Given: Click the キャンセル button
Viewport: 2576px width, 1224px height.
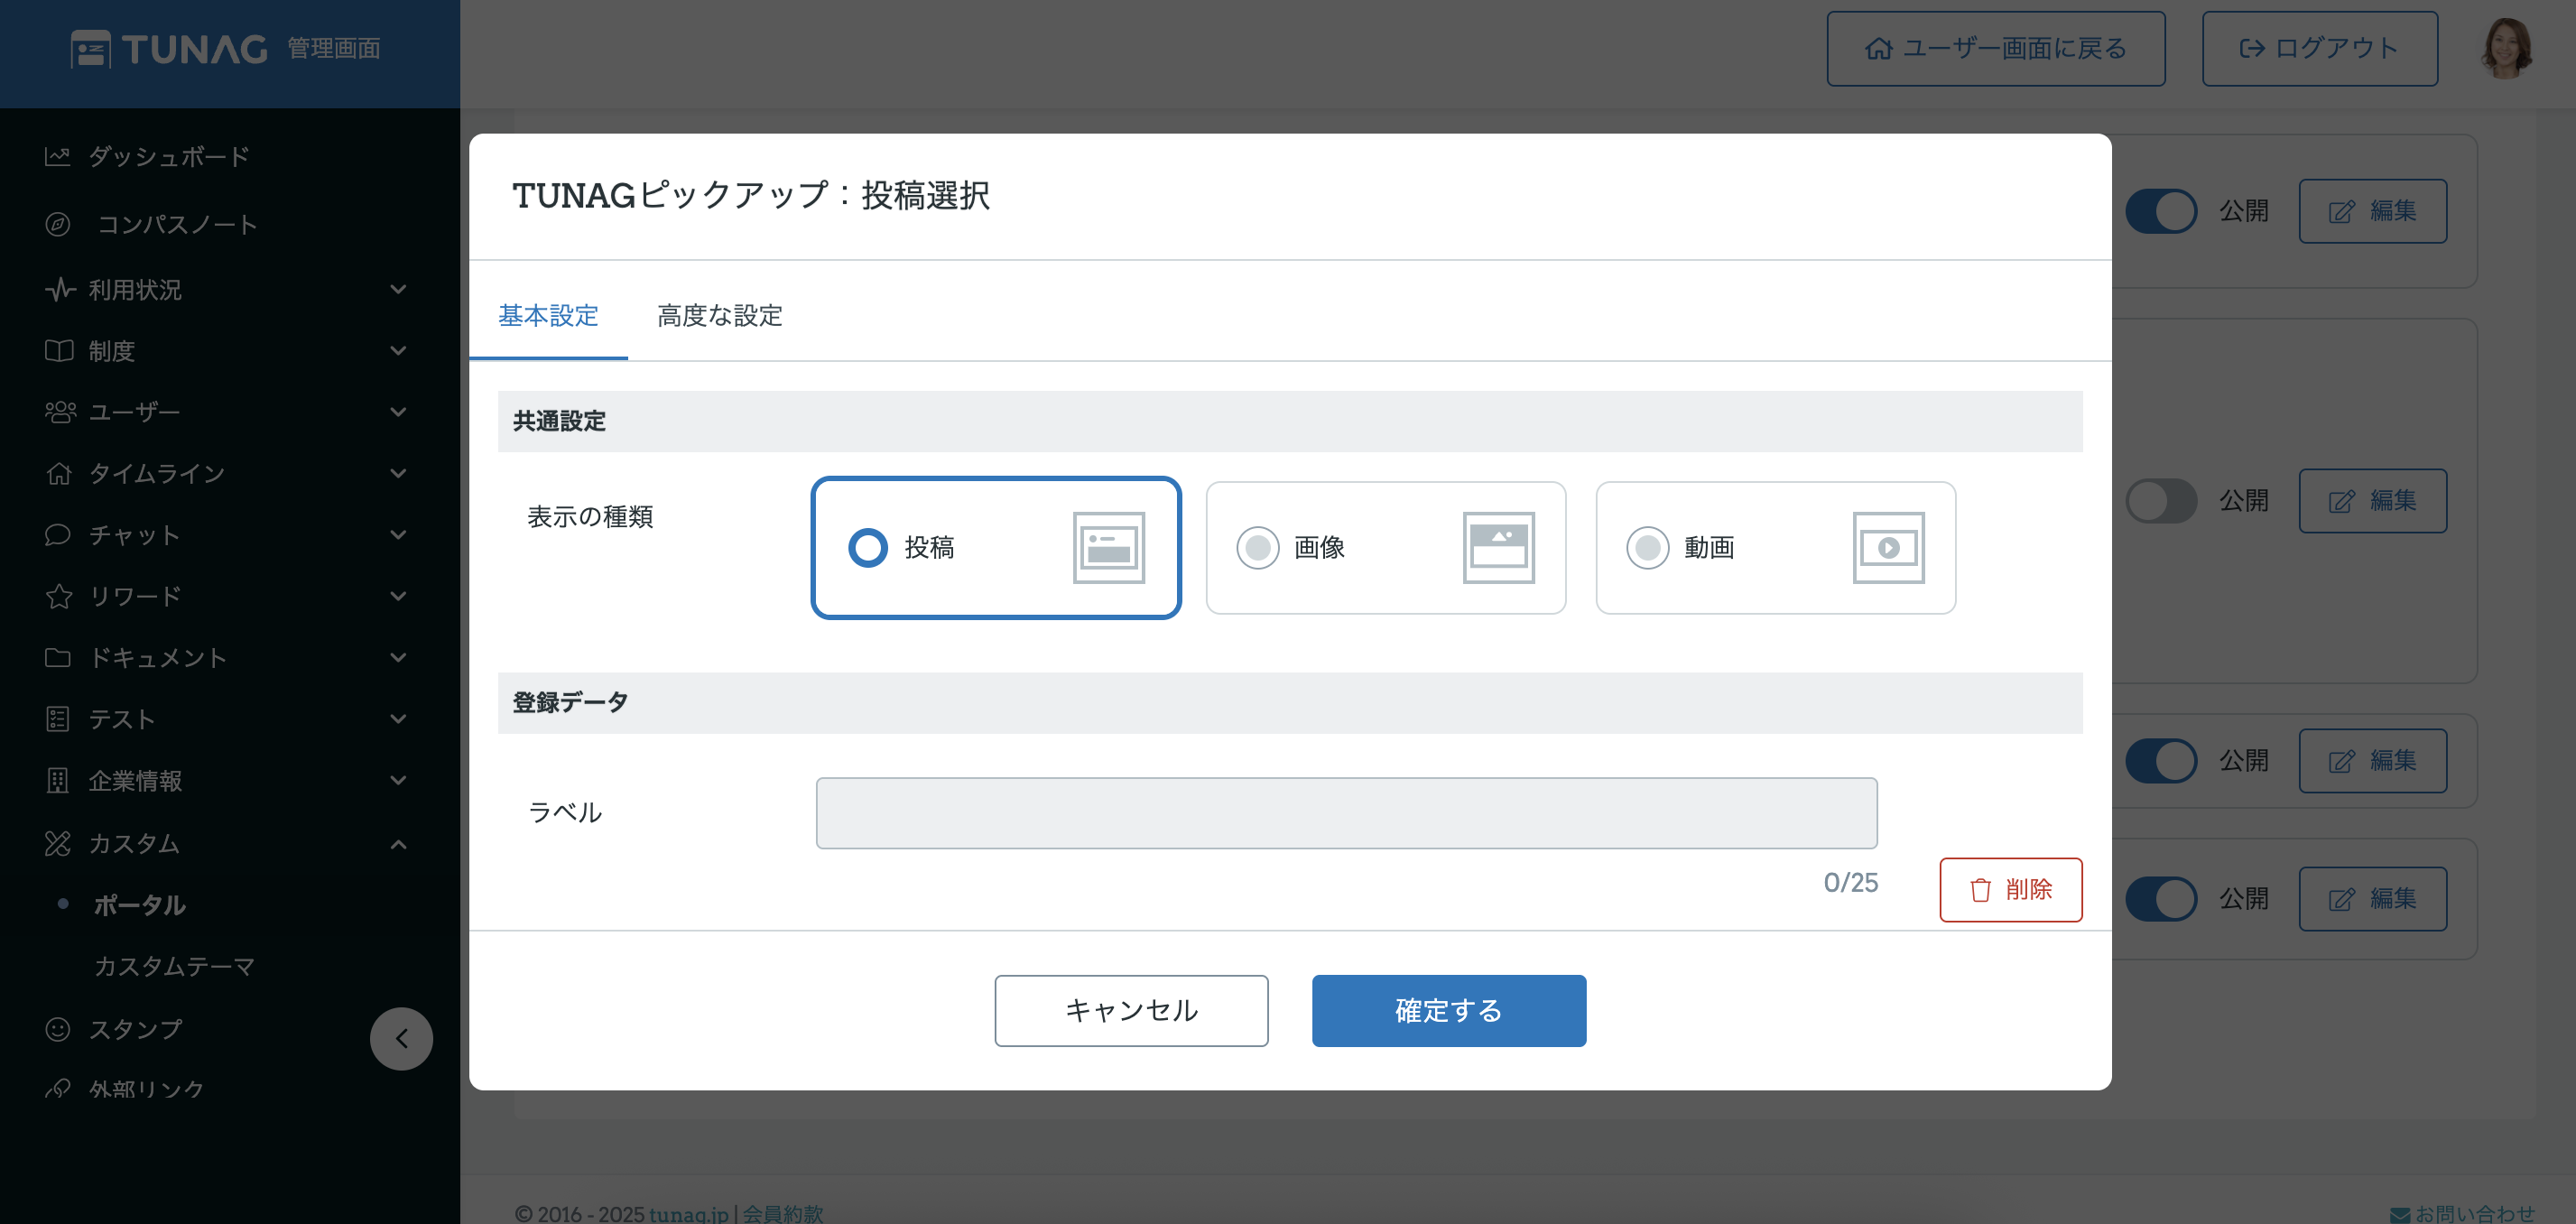Looking at the screenshot, I should click(x=1131, y=1011).
